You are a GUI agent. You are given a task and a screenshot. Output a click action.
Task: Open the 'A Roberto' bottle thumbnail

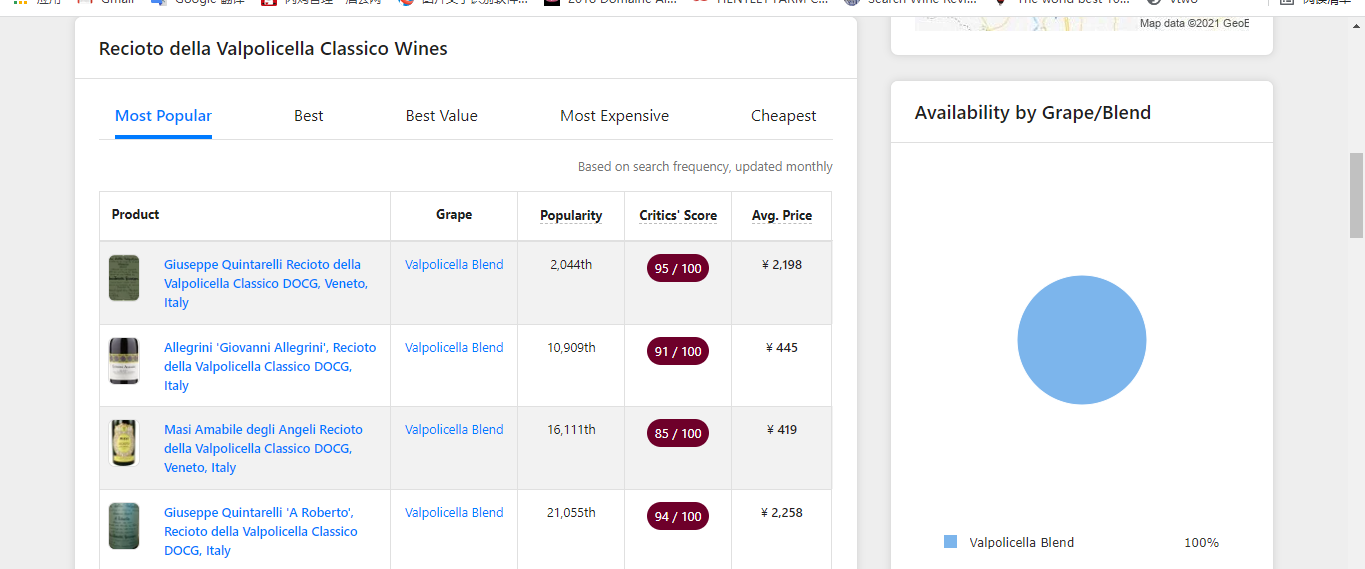(x=124, y=526)
